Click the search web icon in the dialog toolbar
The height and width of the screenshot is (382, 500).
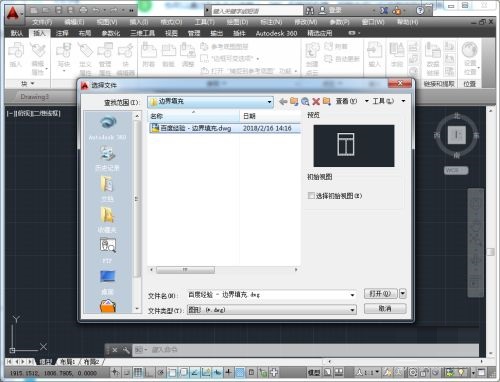click(305, 101)
